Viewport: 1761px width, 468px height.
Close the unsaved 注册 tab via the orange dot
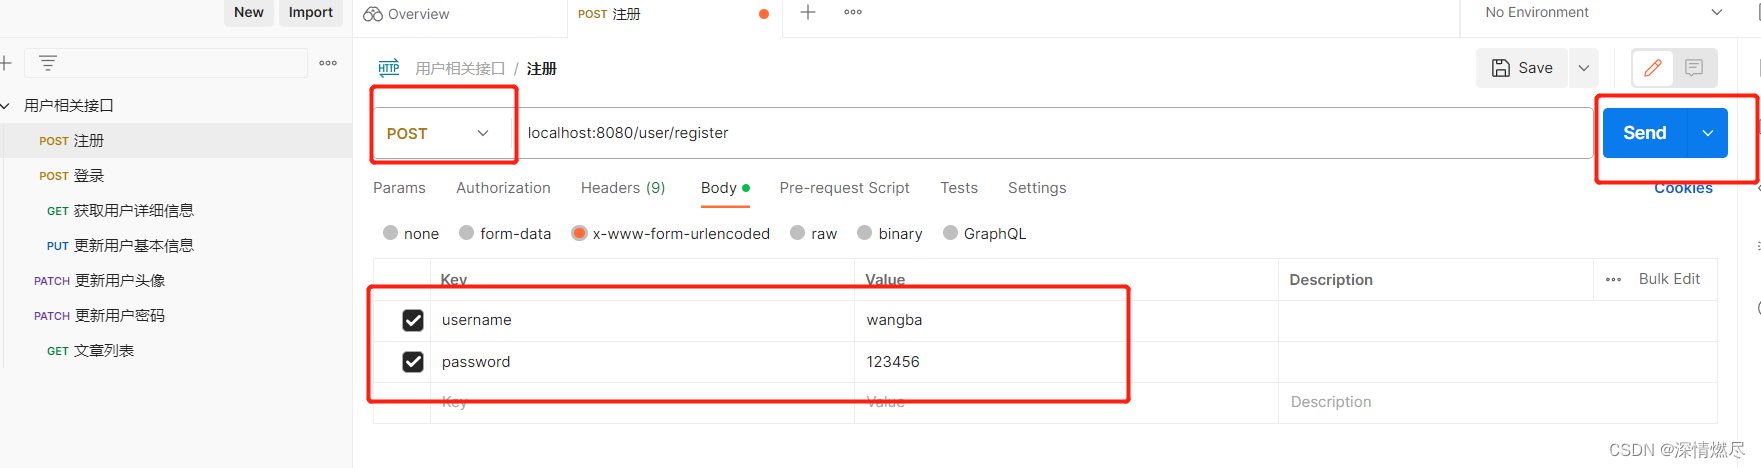[x=764, y=14]
